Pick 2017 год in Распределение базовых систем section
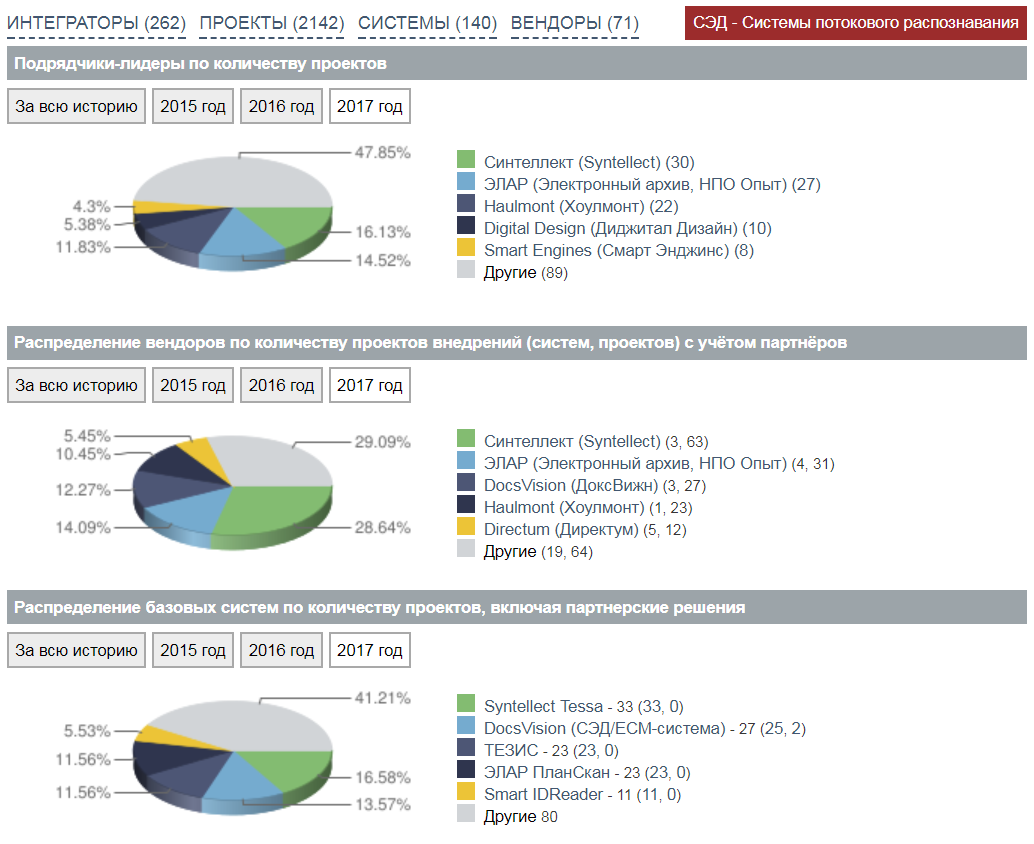The image size is (1034, 844). point(369,650)
